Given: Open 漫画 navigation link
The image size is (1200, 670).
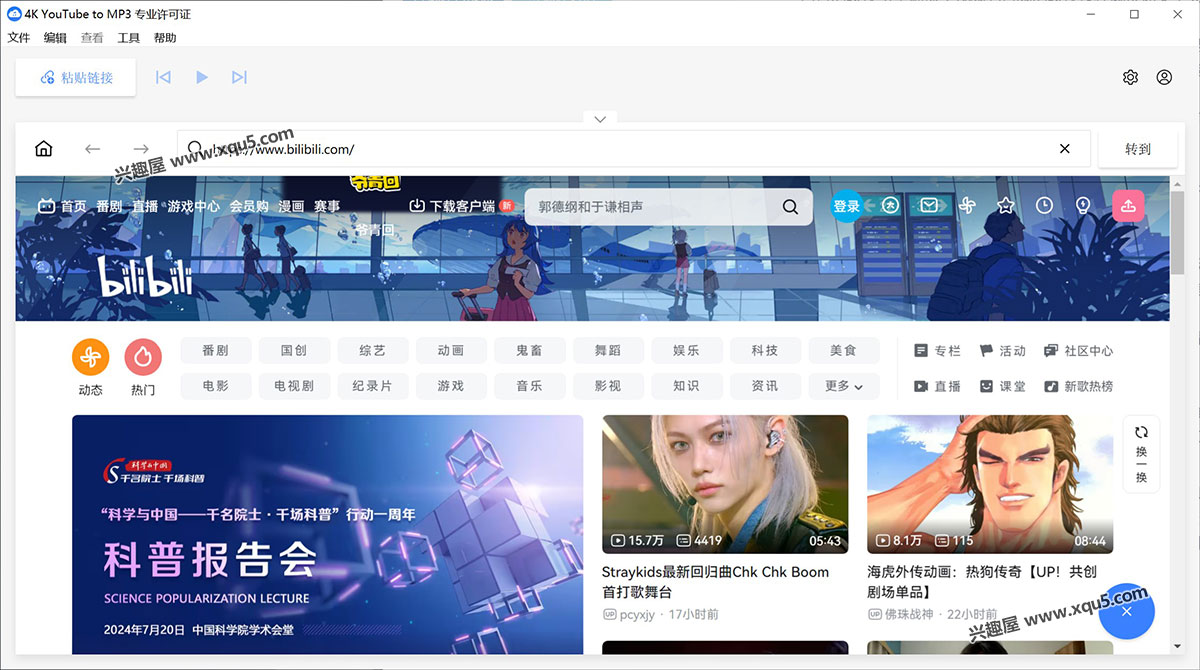Looking at the screenshot, I should click(x=291, y=206).
